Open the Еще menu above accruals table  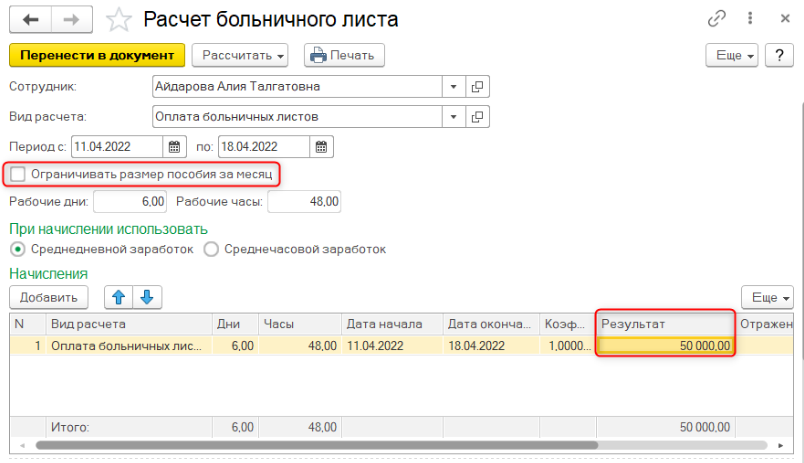pyautogui.click(x=767, y=297)
